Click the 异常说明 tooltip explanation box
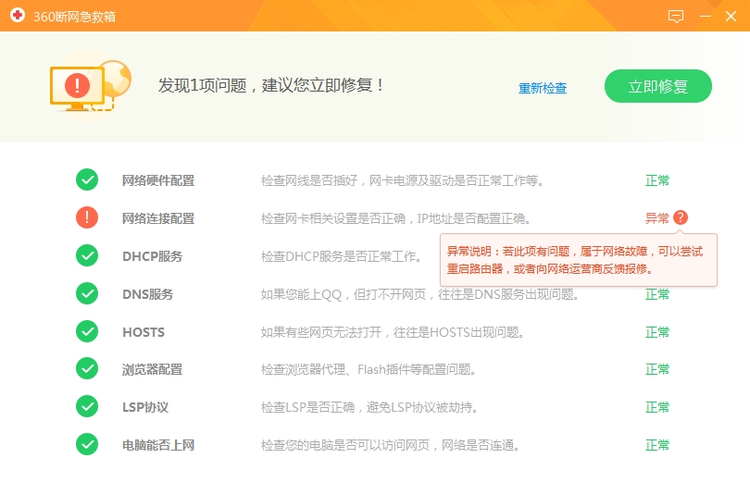 pyautogui.click(x=578, y=260)
